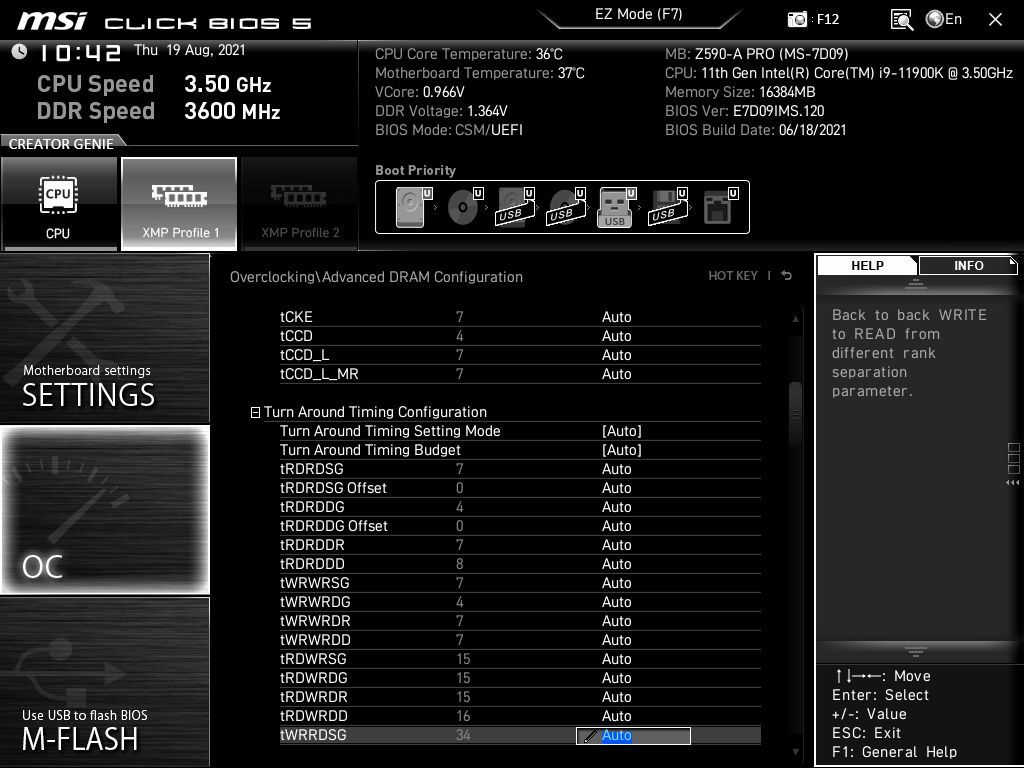Screen dimensions: 1024x768
Task: Open M-FLASH BIOS flashing utility
Action: pos(104,682)
